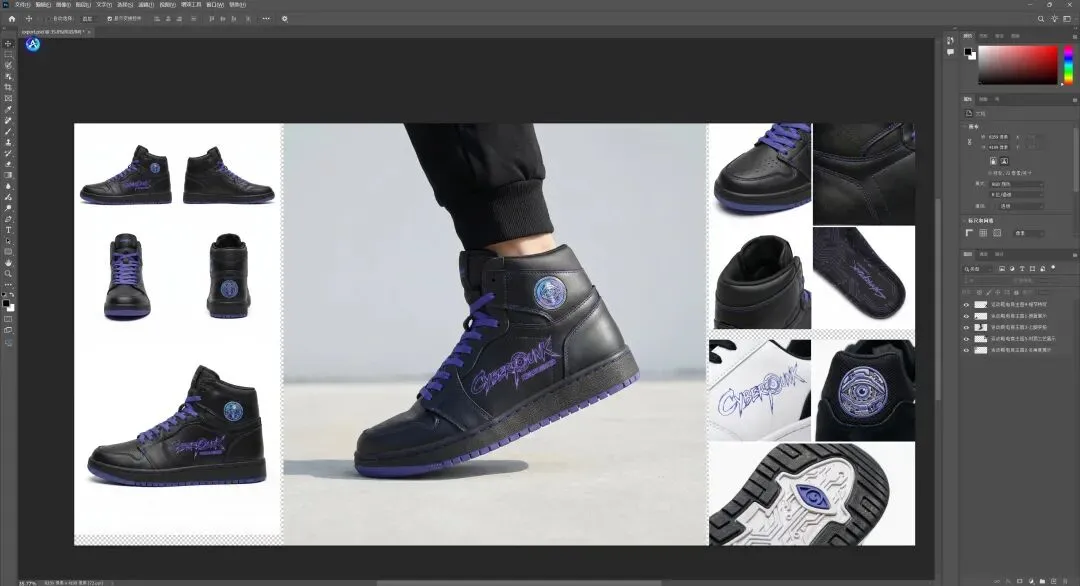Open the bit depth dropdown in Properties
This screenshot has height=586, width=1080.
(1017, 195)
